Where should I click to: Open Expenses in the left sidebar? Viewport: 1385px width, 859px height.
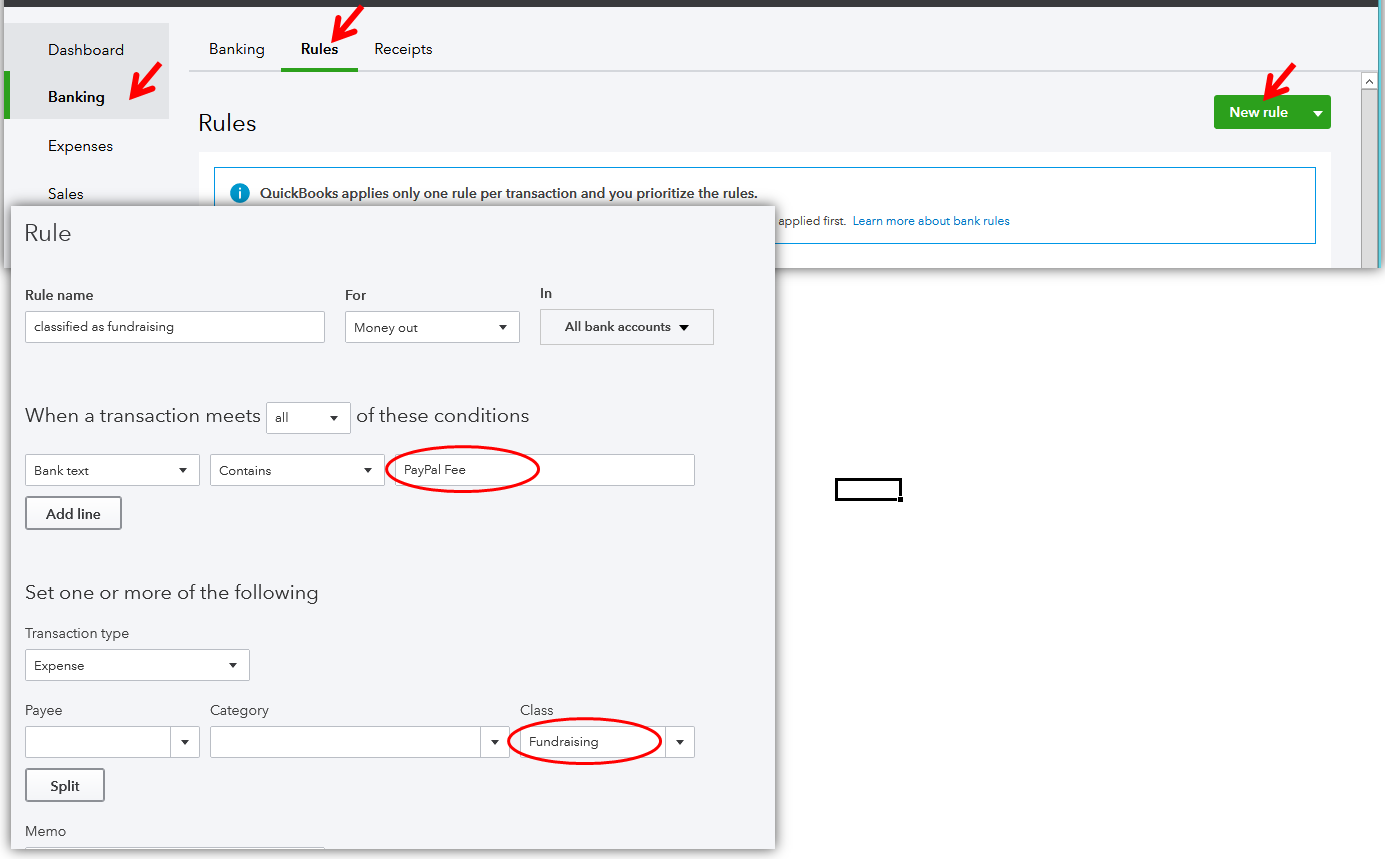pyautogui.click(x=80, y=146)
